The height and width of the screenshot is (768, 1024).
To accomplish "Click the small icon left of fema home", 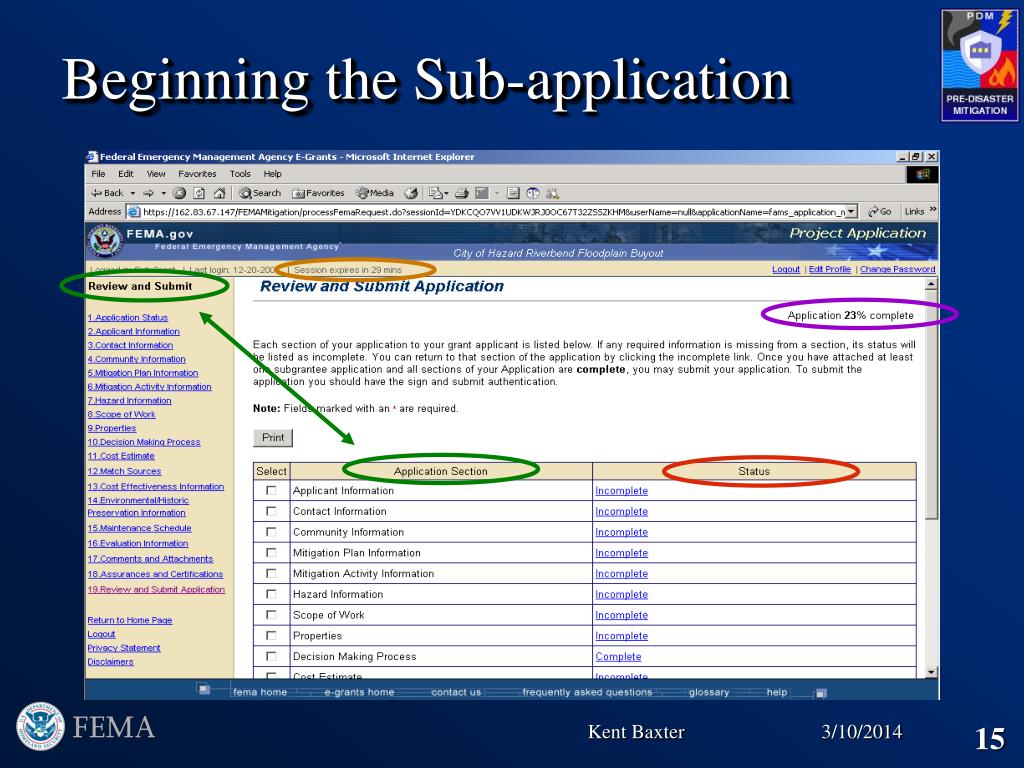I will coord(204,689).
